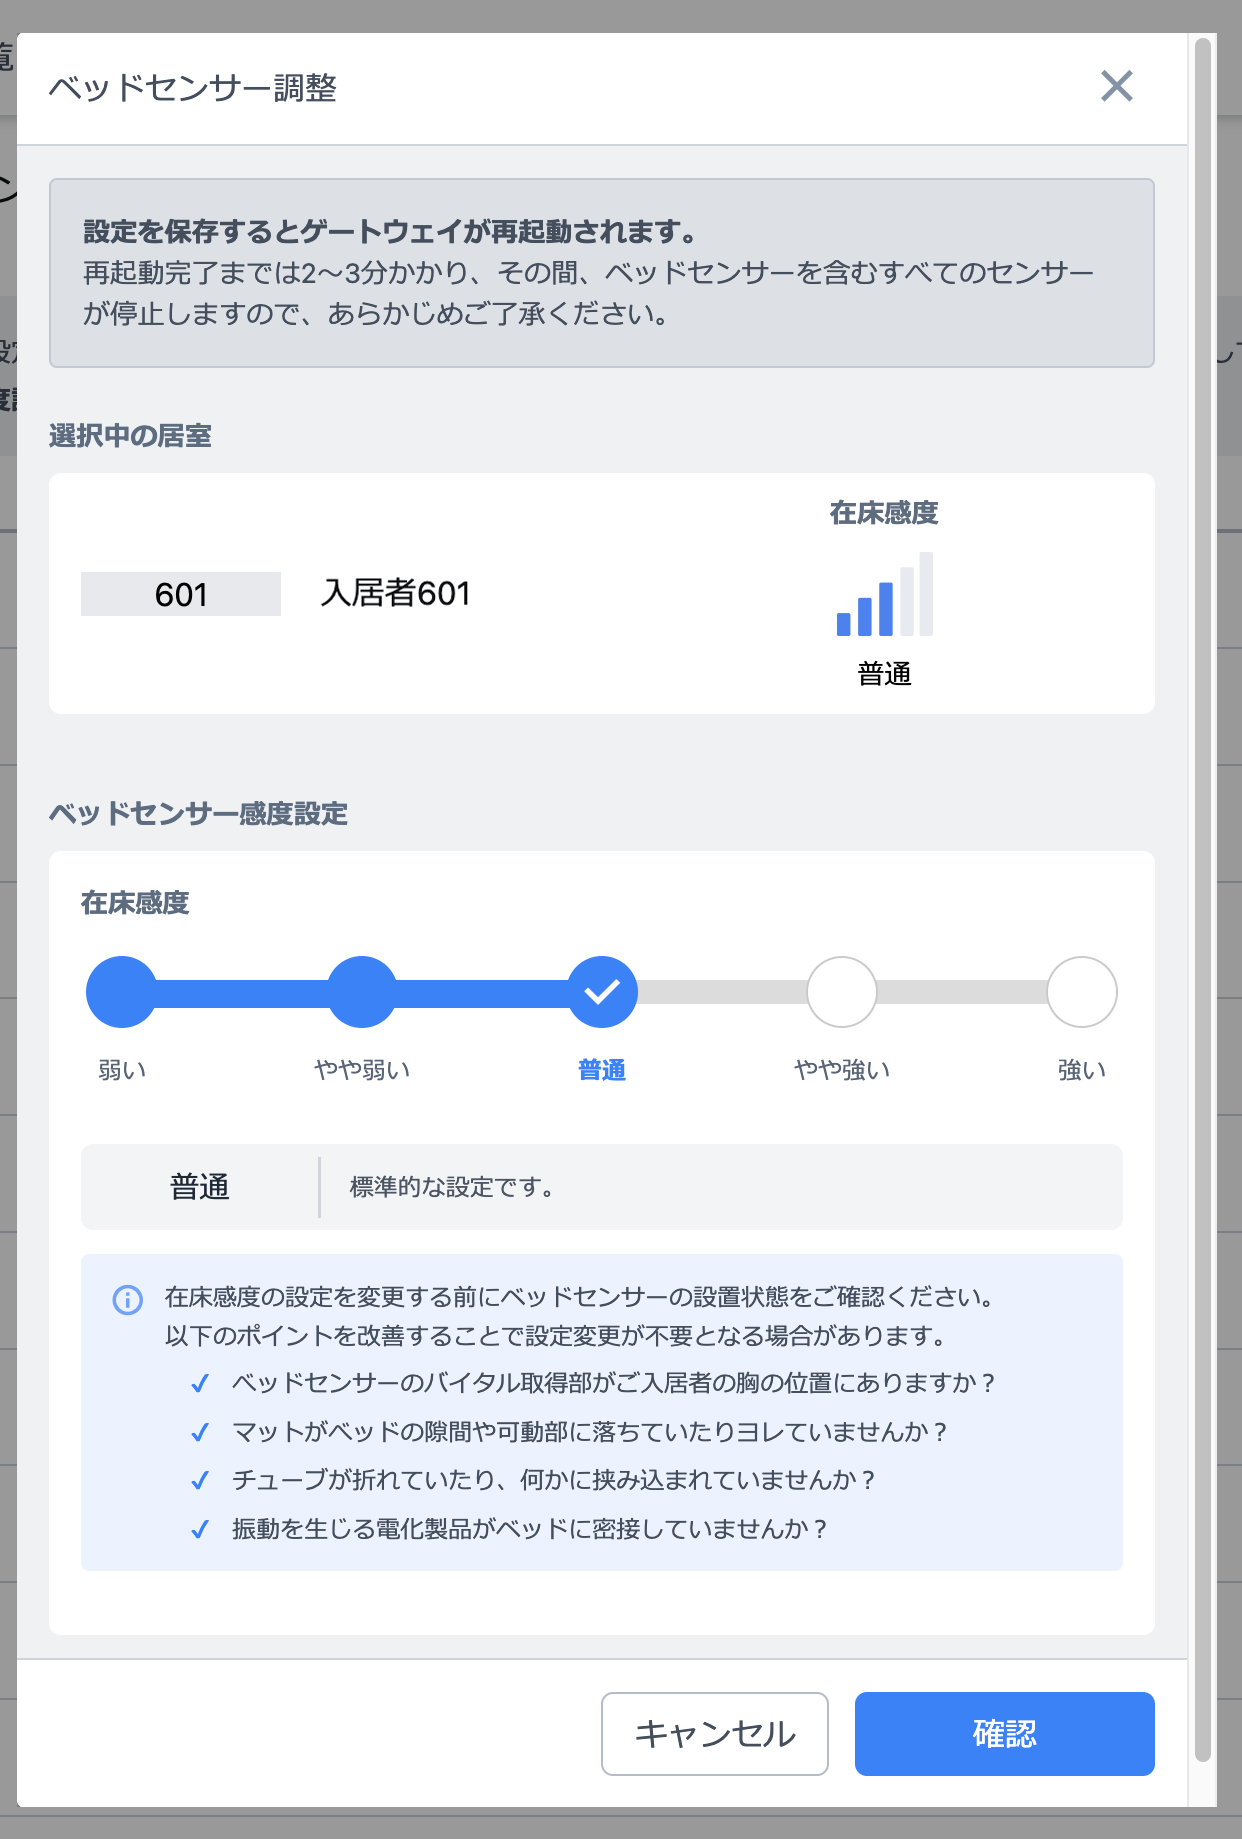Click the info circle icon in notice

coord(127,1299)
